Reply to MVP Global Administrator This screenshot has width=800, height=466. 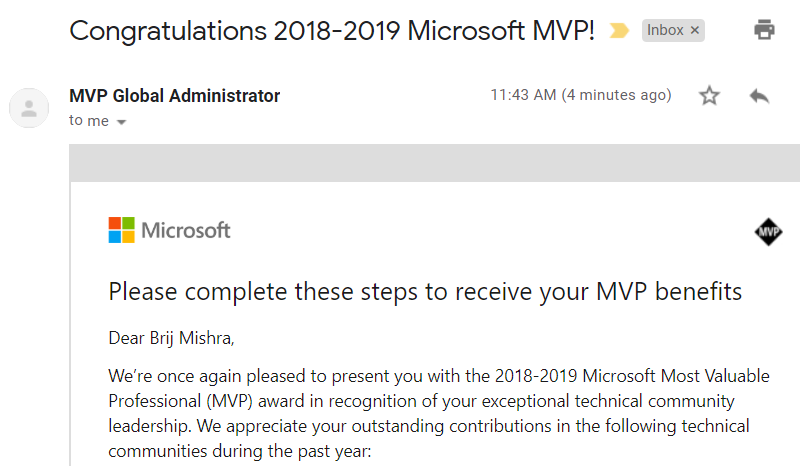(x=759, y=96)
